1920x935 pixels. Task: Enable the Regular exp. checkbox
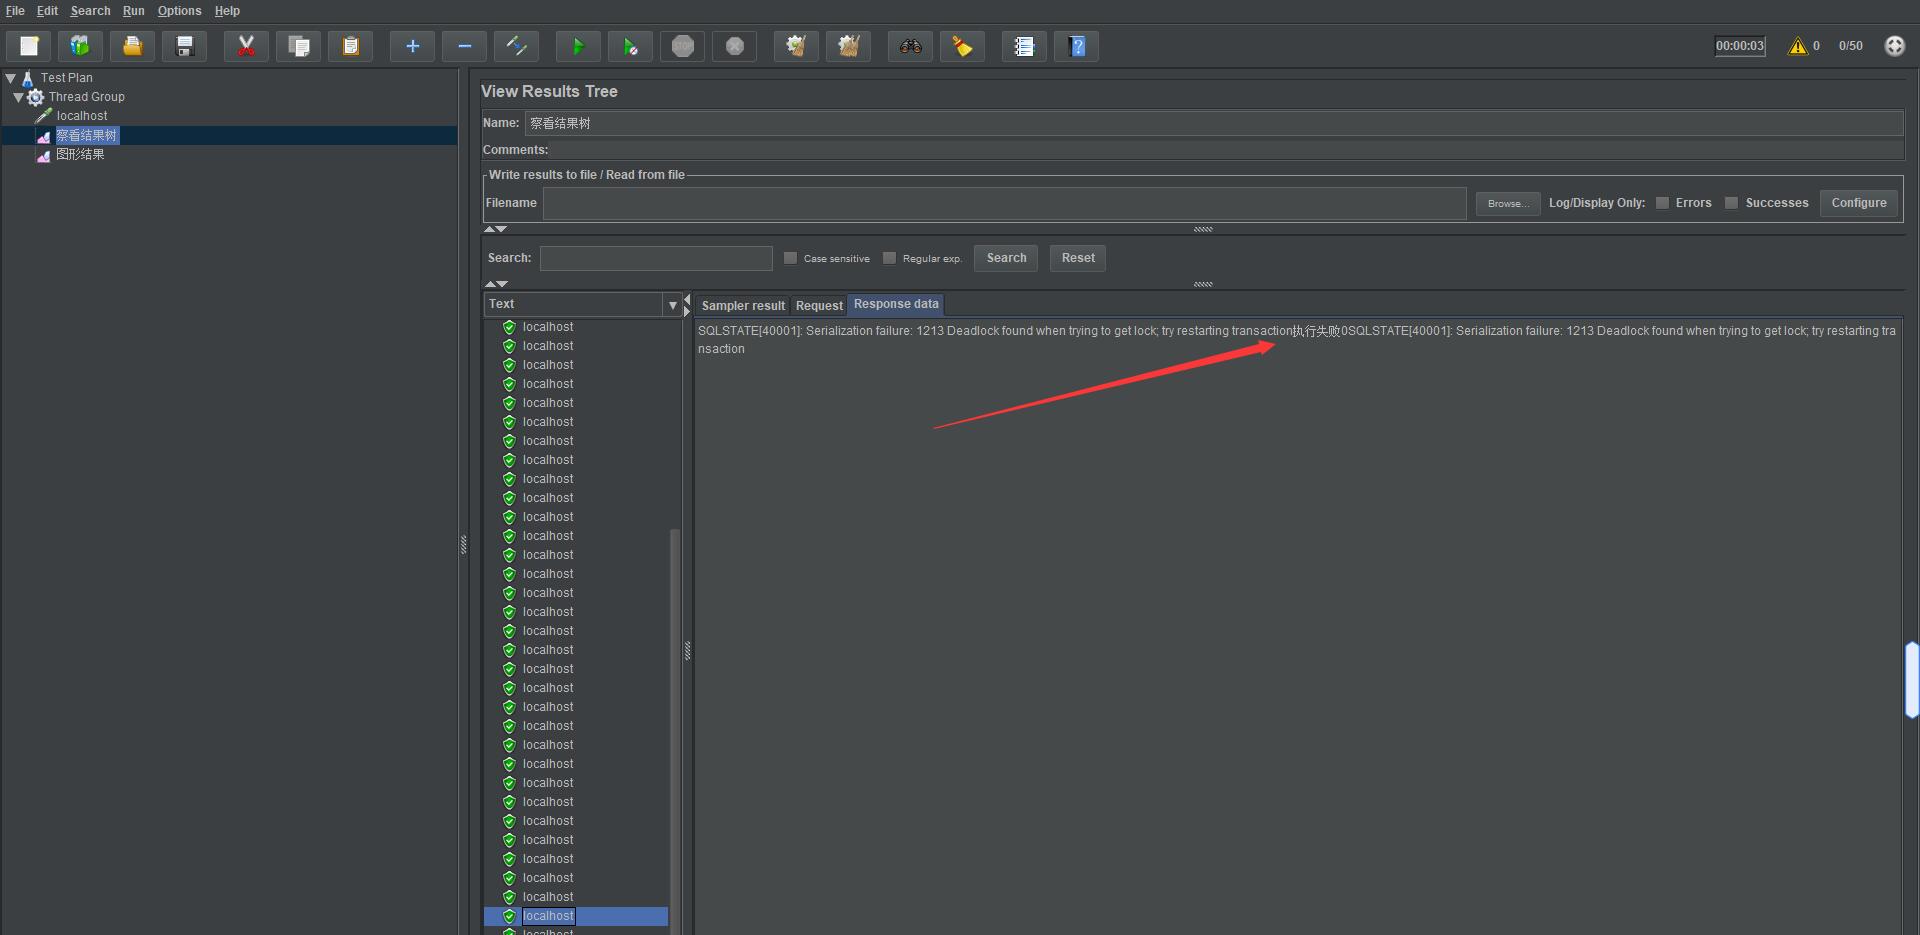889,258
